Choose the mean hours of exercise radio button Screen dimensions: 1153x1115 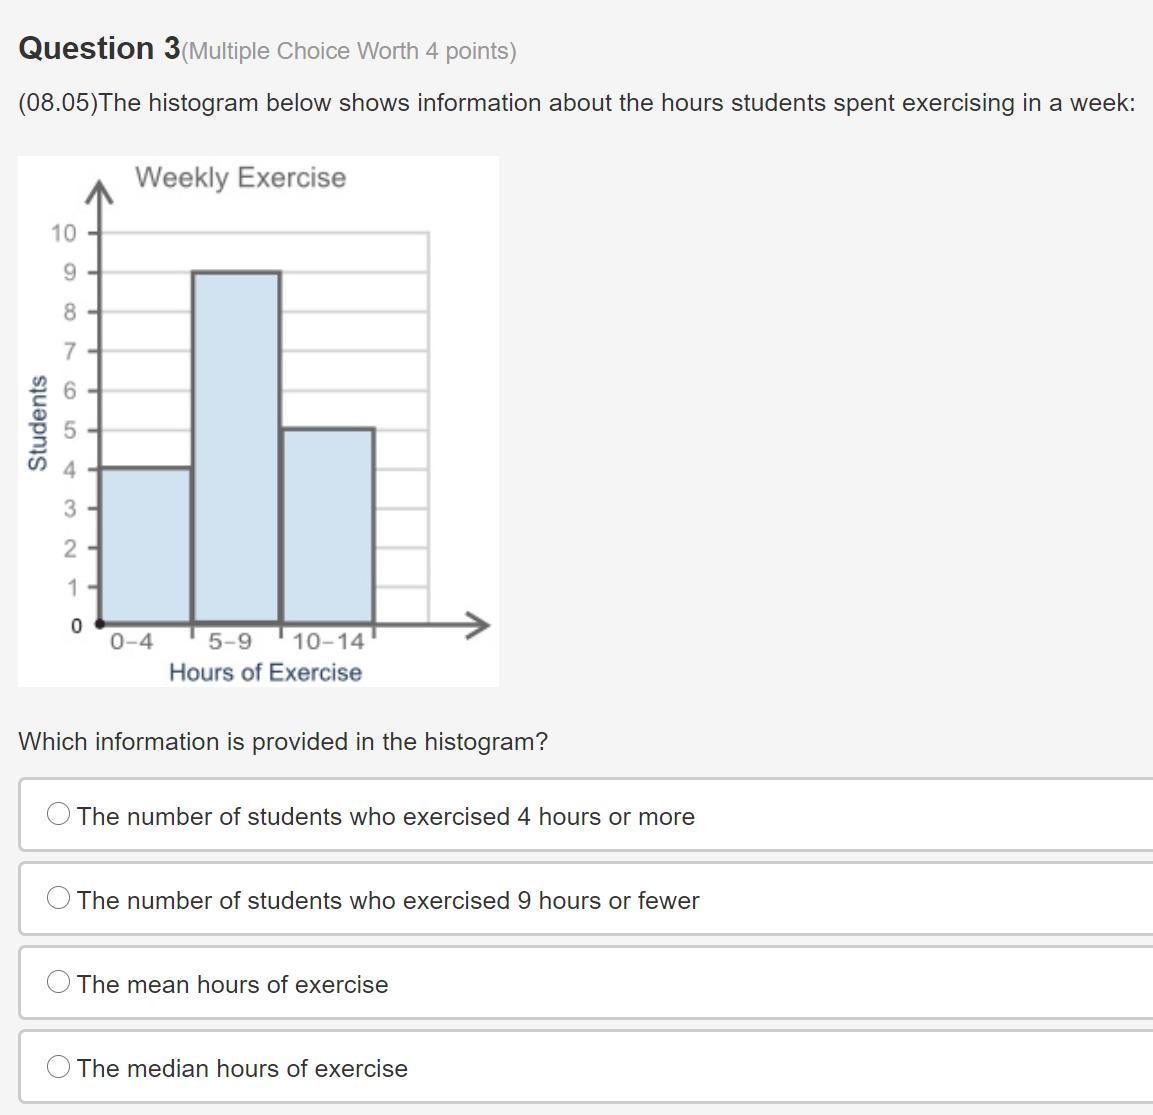click(59, 983)
